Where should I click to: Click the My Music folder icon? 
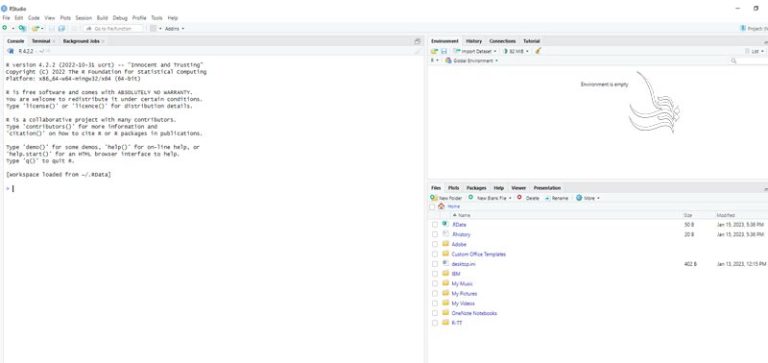[445, 283]
